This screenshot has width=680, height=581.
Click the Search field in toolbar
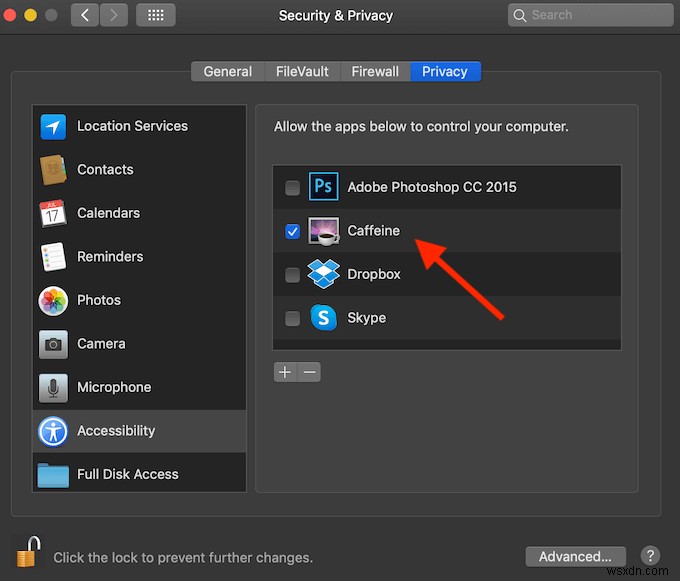[x=590, y=15]
